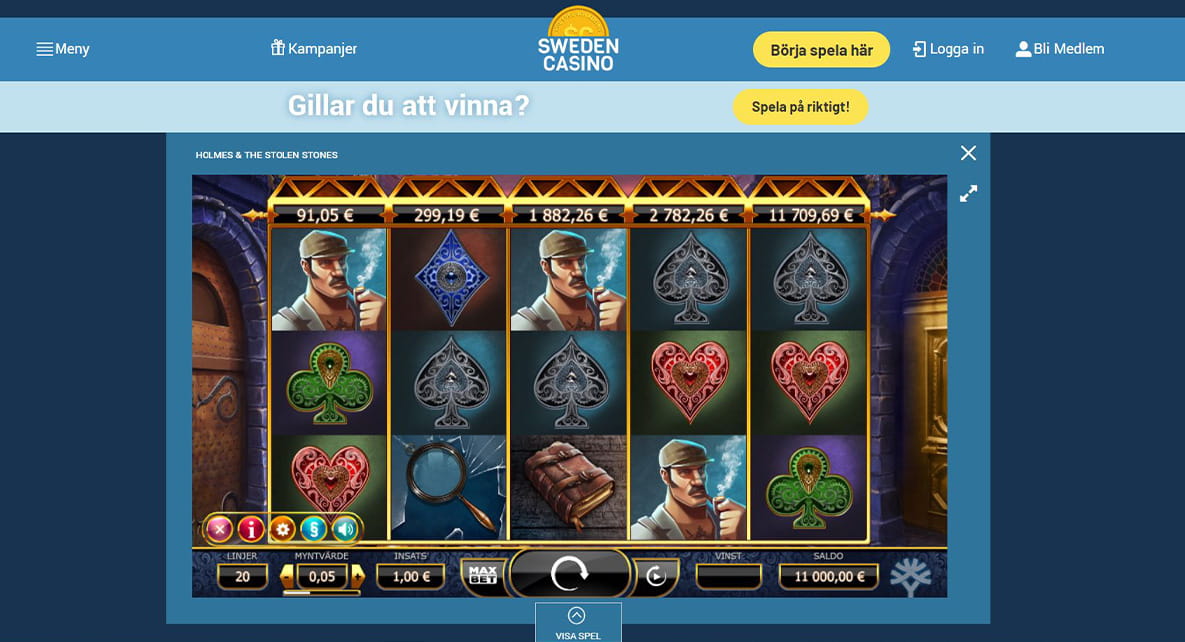The image size is (1185, 642).
Task: Expand the Visa Spel panel
Action: point(578,622)
